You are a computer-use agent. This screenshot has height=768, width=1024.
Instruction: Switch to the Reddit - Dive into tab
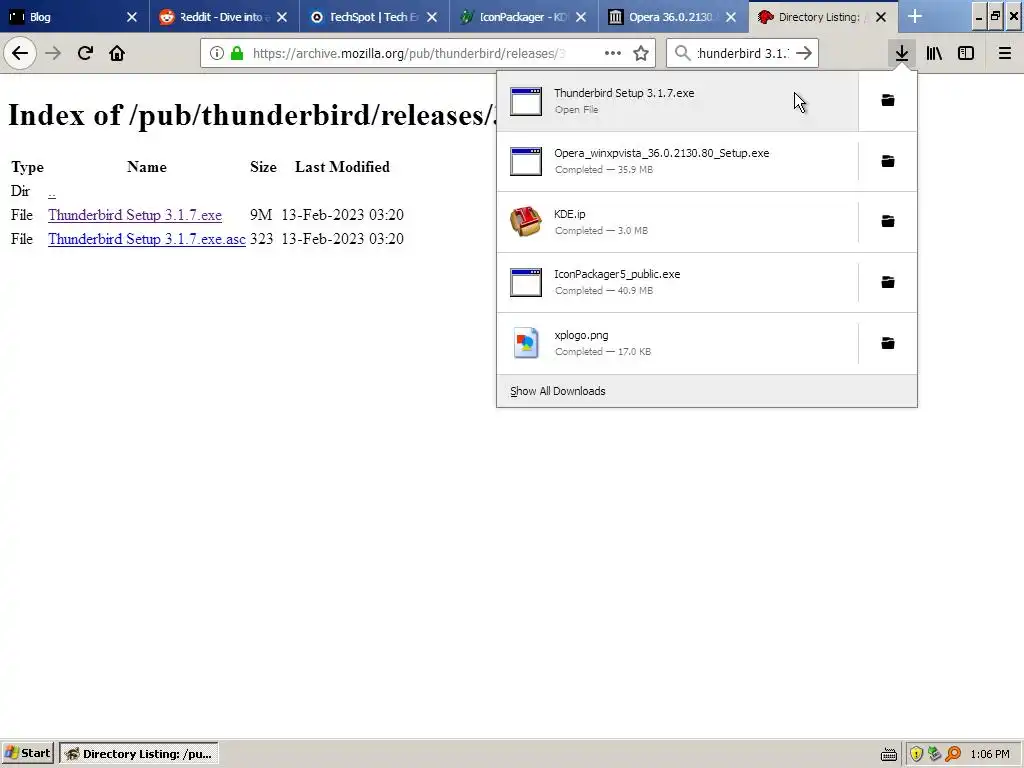coord(224,17)
